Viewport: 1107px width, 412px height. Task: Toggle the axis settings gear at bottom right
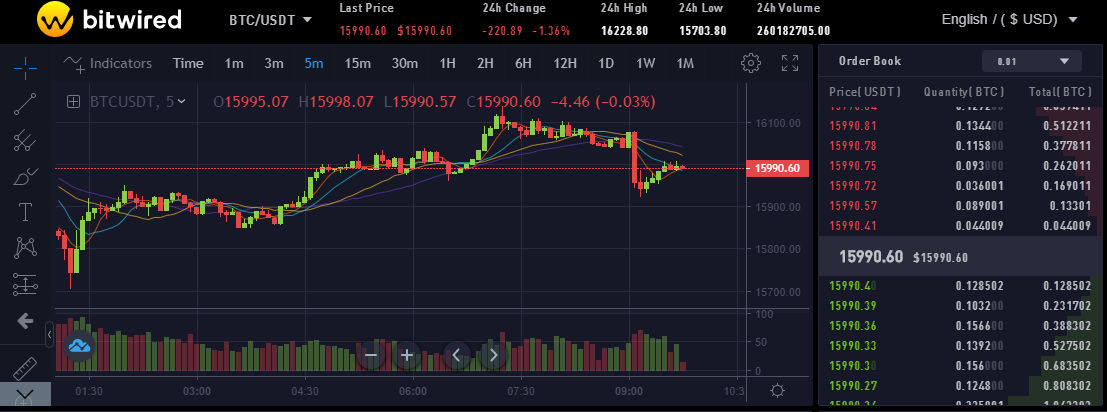pyautogui.click(x=778, y=391)
